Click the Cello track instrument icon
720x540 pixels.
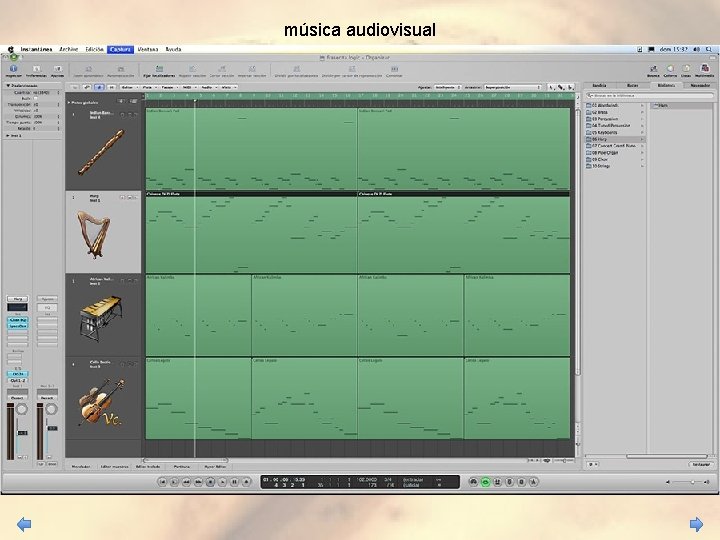coord(101,403)
